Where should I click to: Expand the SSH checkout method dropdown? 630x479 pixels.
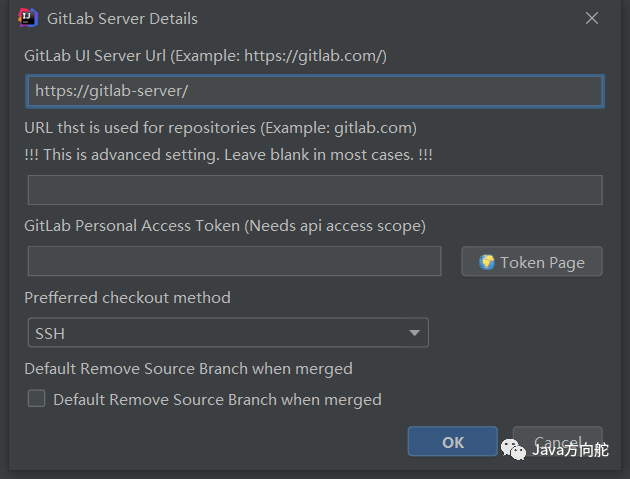[228, 333]
